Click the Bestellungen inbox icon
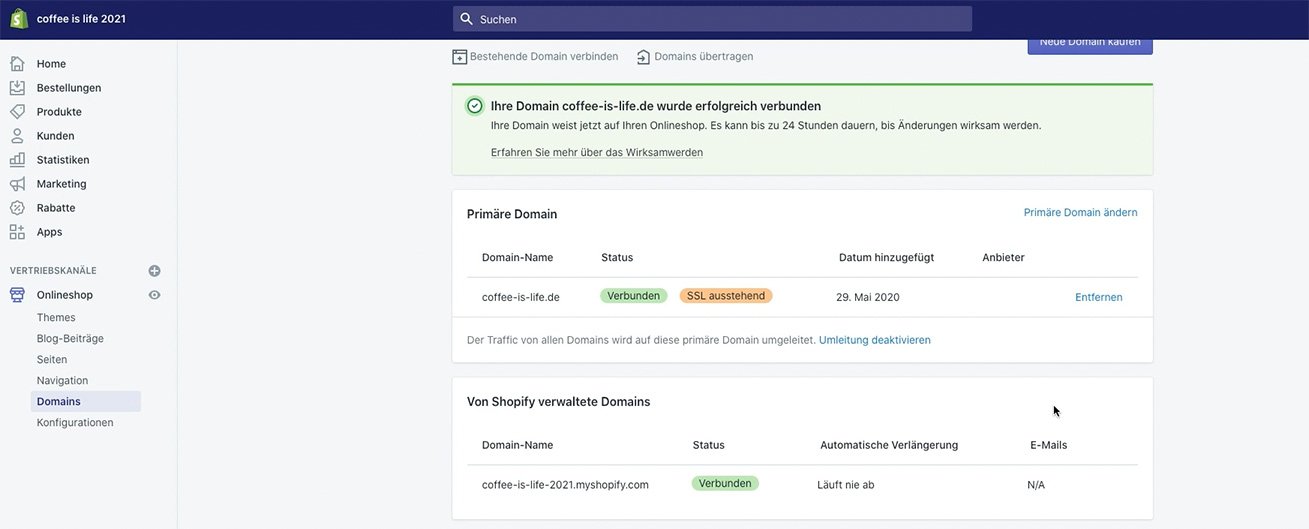Image resolution: width=1309 pixels, height=529 pixels. click(x=17, y=88)
